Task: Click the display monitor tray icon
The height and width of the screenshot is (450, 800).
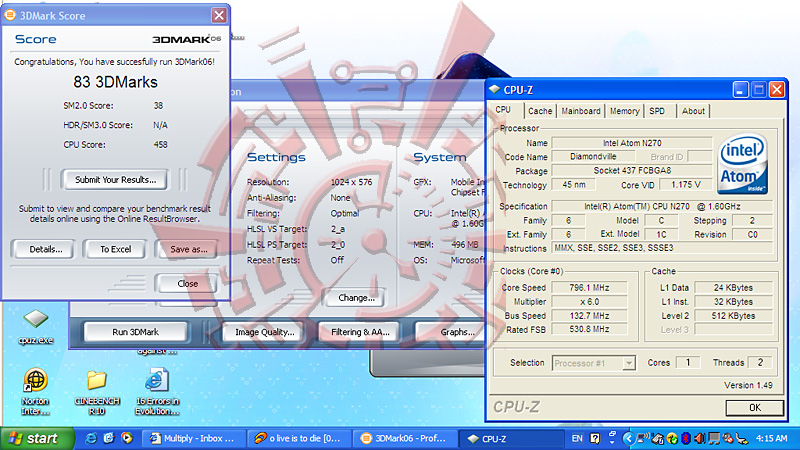Action: click(714, 438)
